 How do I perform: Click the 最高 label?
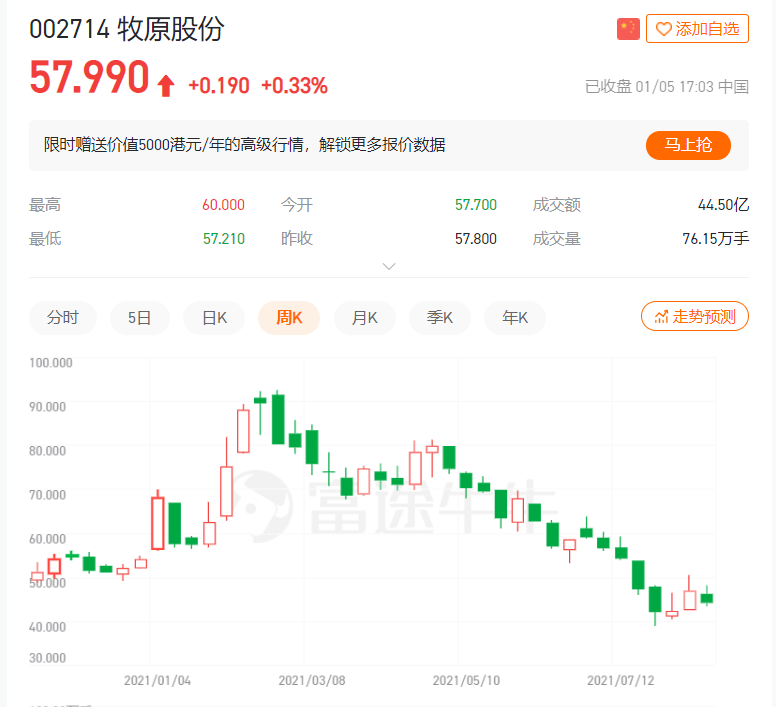[x=45, y=205]
